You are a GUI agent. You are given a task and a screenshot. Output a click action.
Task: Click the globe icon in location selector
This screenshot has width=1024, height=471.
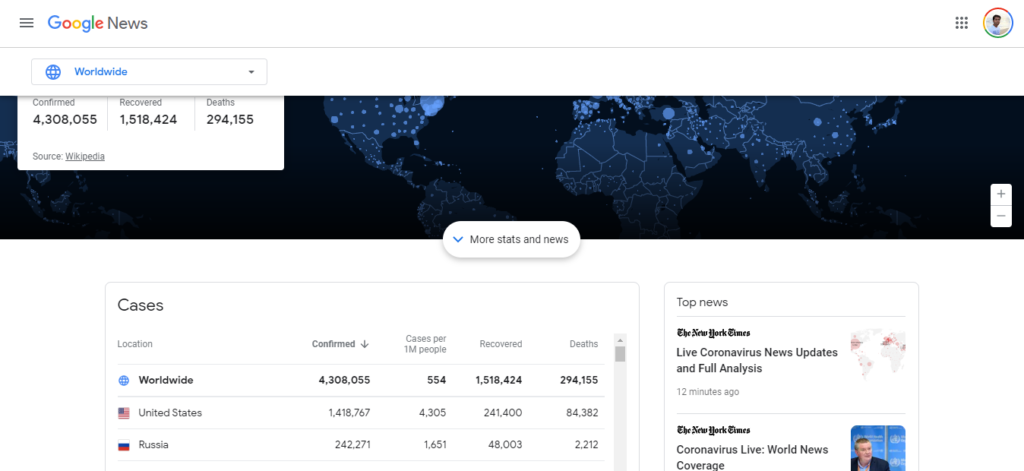53,72
